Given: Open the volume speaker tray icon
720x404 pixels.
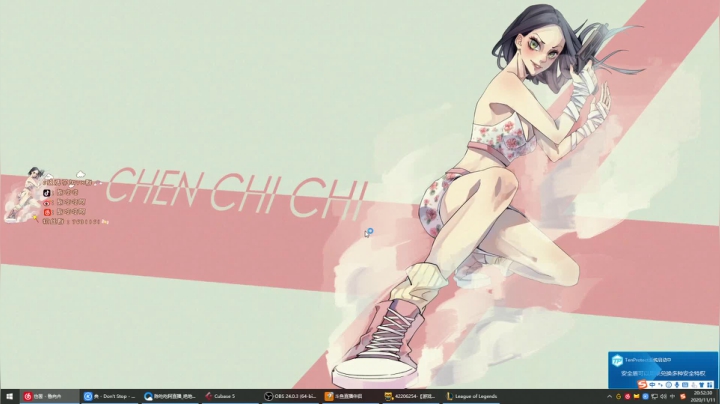Looking at the screenshot, I should tap(664, 397).
